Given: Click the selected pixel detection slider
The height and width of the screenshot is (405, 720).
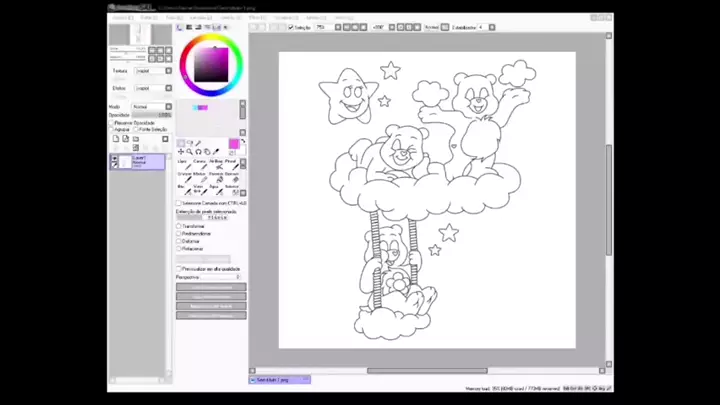Looking at the screenshot, I should [x=202, y=218].
